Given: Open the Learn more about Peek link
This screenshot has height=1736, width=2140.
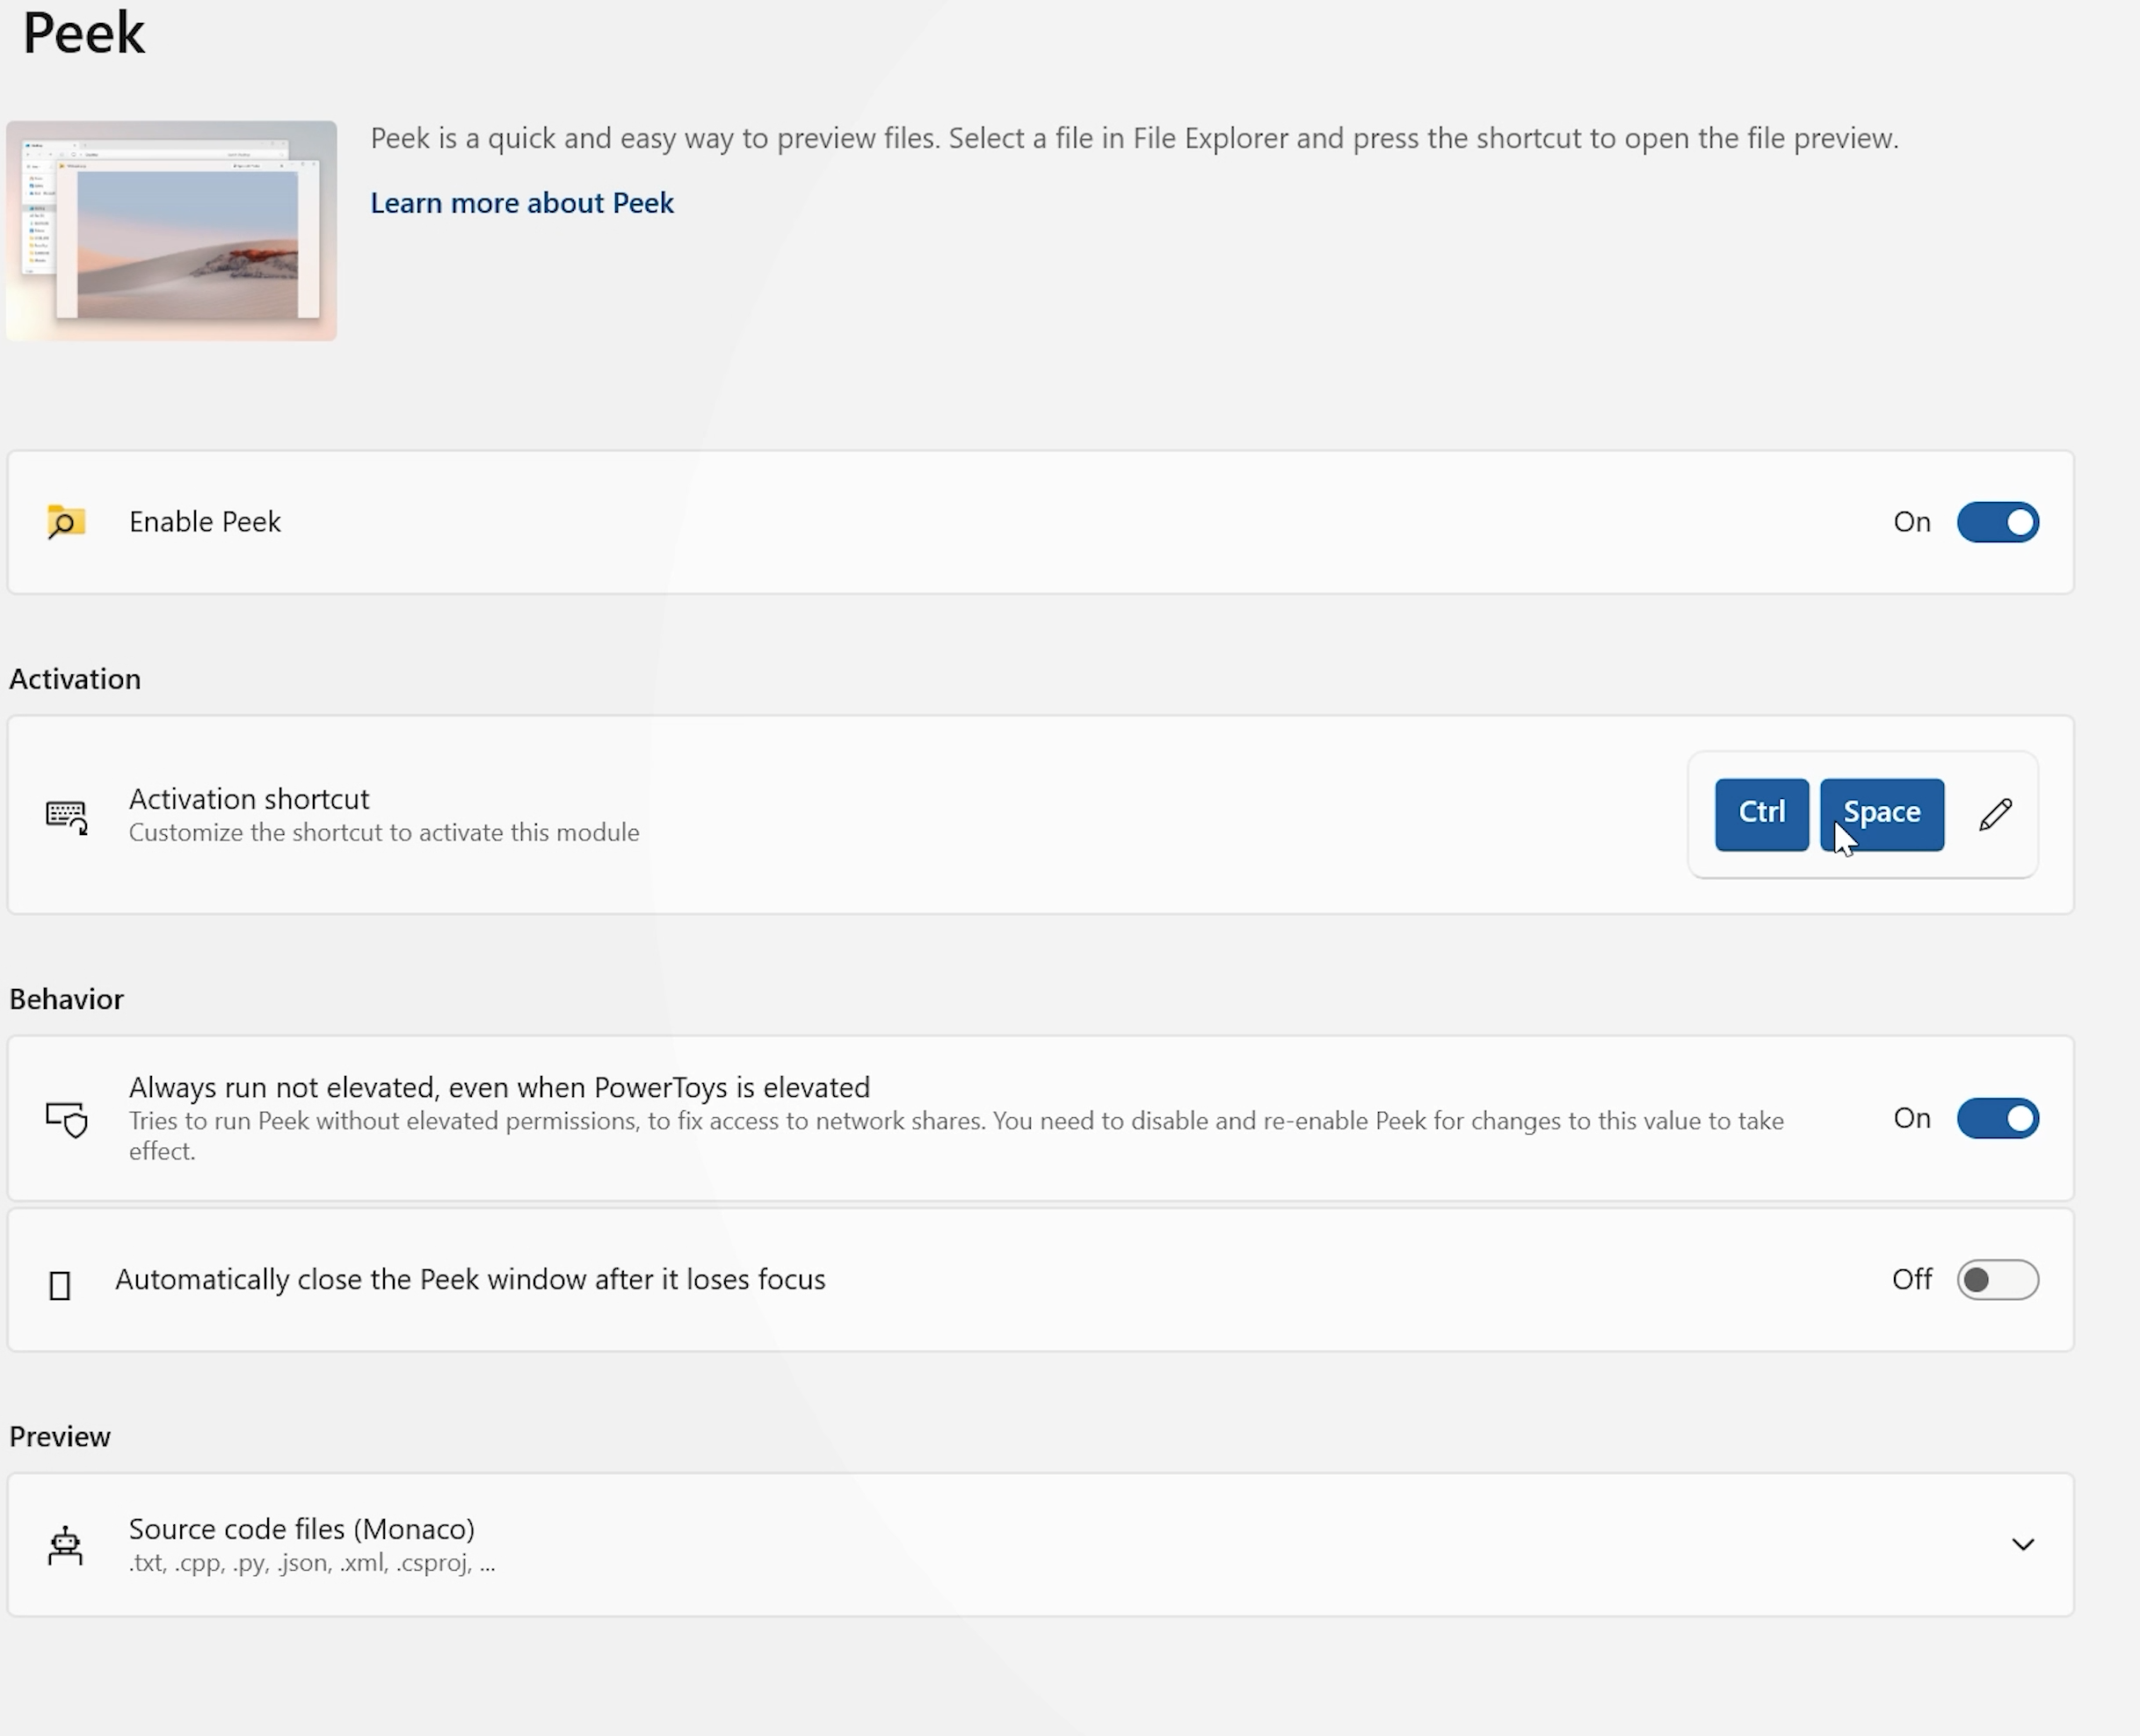Looking at the screenshot, I should tap(522, 203).
